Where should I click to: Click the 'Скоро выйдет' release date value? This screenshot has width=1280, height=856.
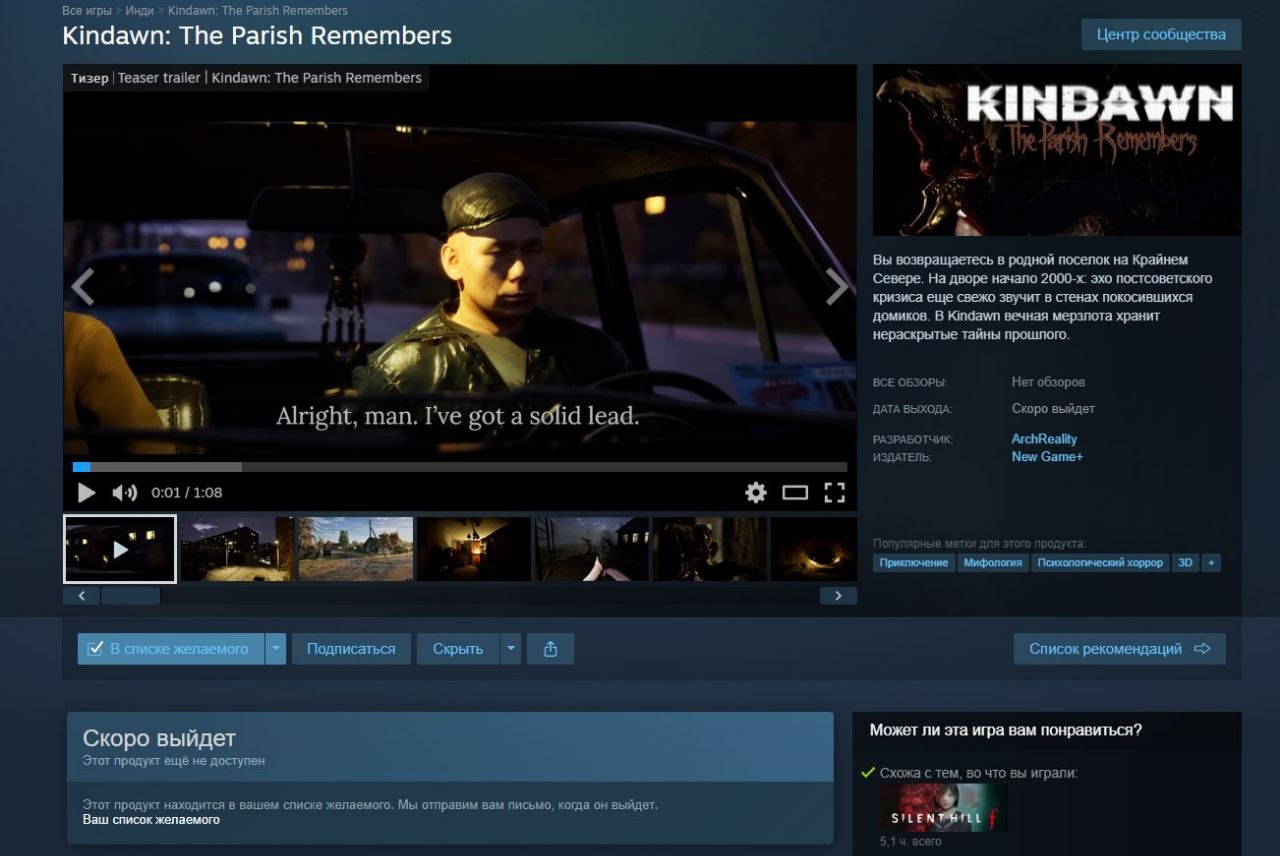pos(1053,409)
